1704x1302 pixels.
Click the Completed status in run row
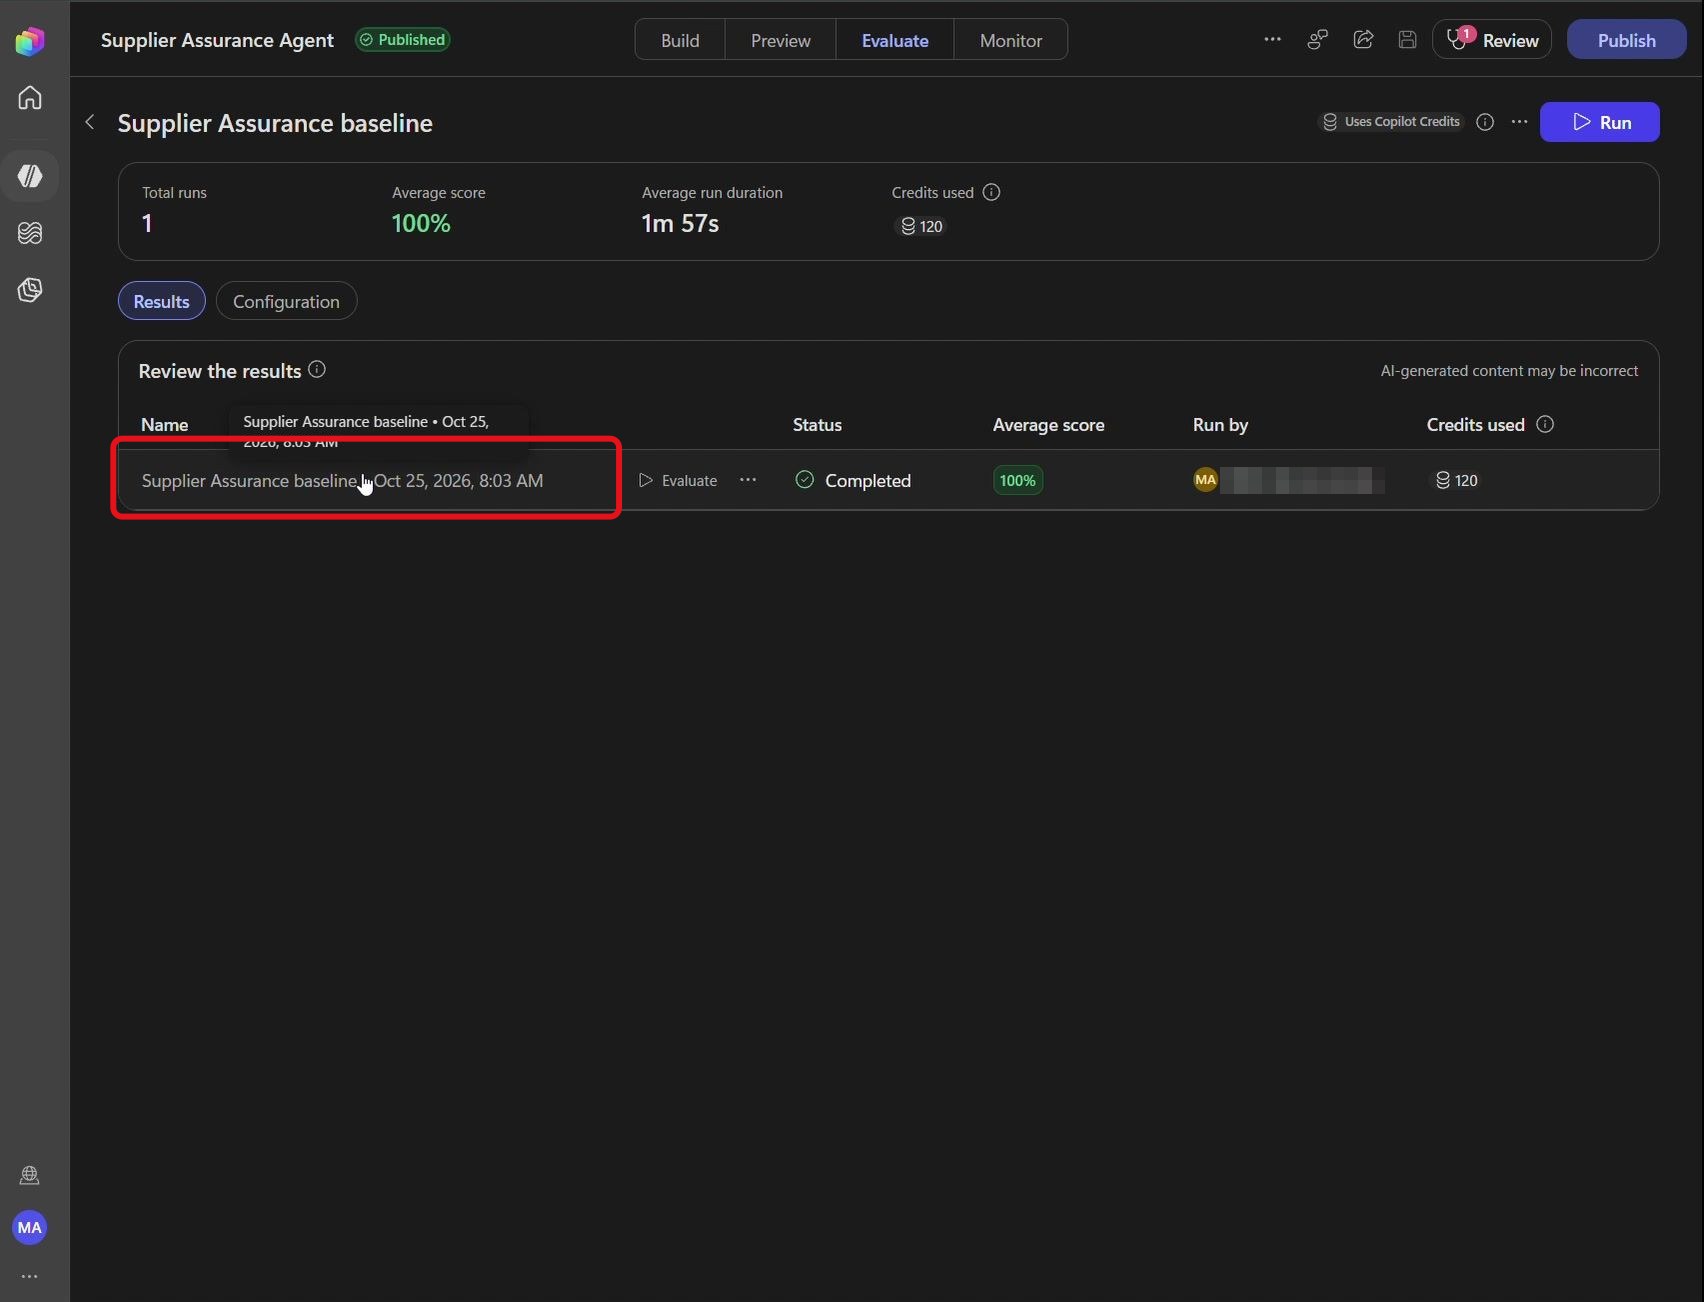pyautogui.click(x=853, y=480)
